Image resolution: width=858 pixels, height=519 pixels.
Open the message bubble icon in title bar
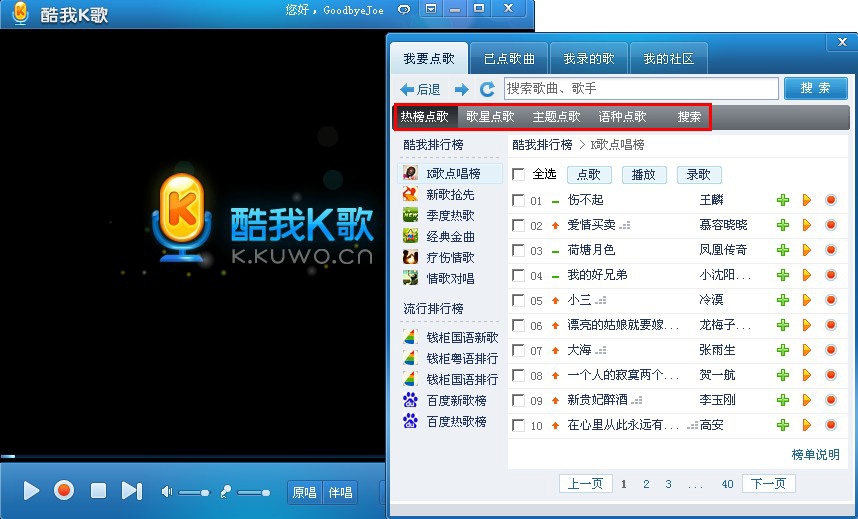[x=404, y=9]
